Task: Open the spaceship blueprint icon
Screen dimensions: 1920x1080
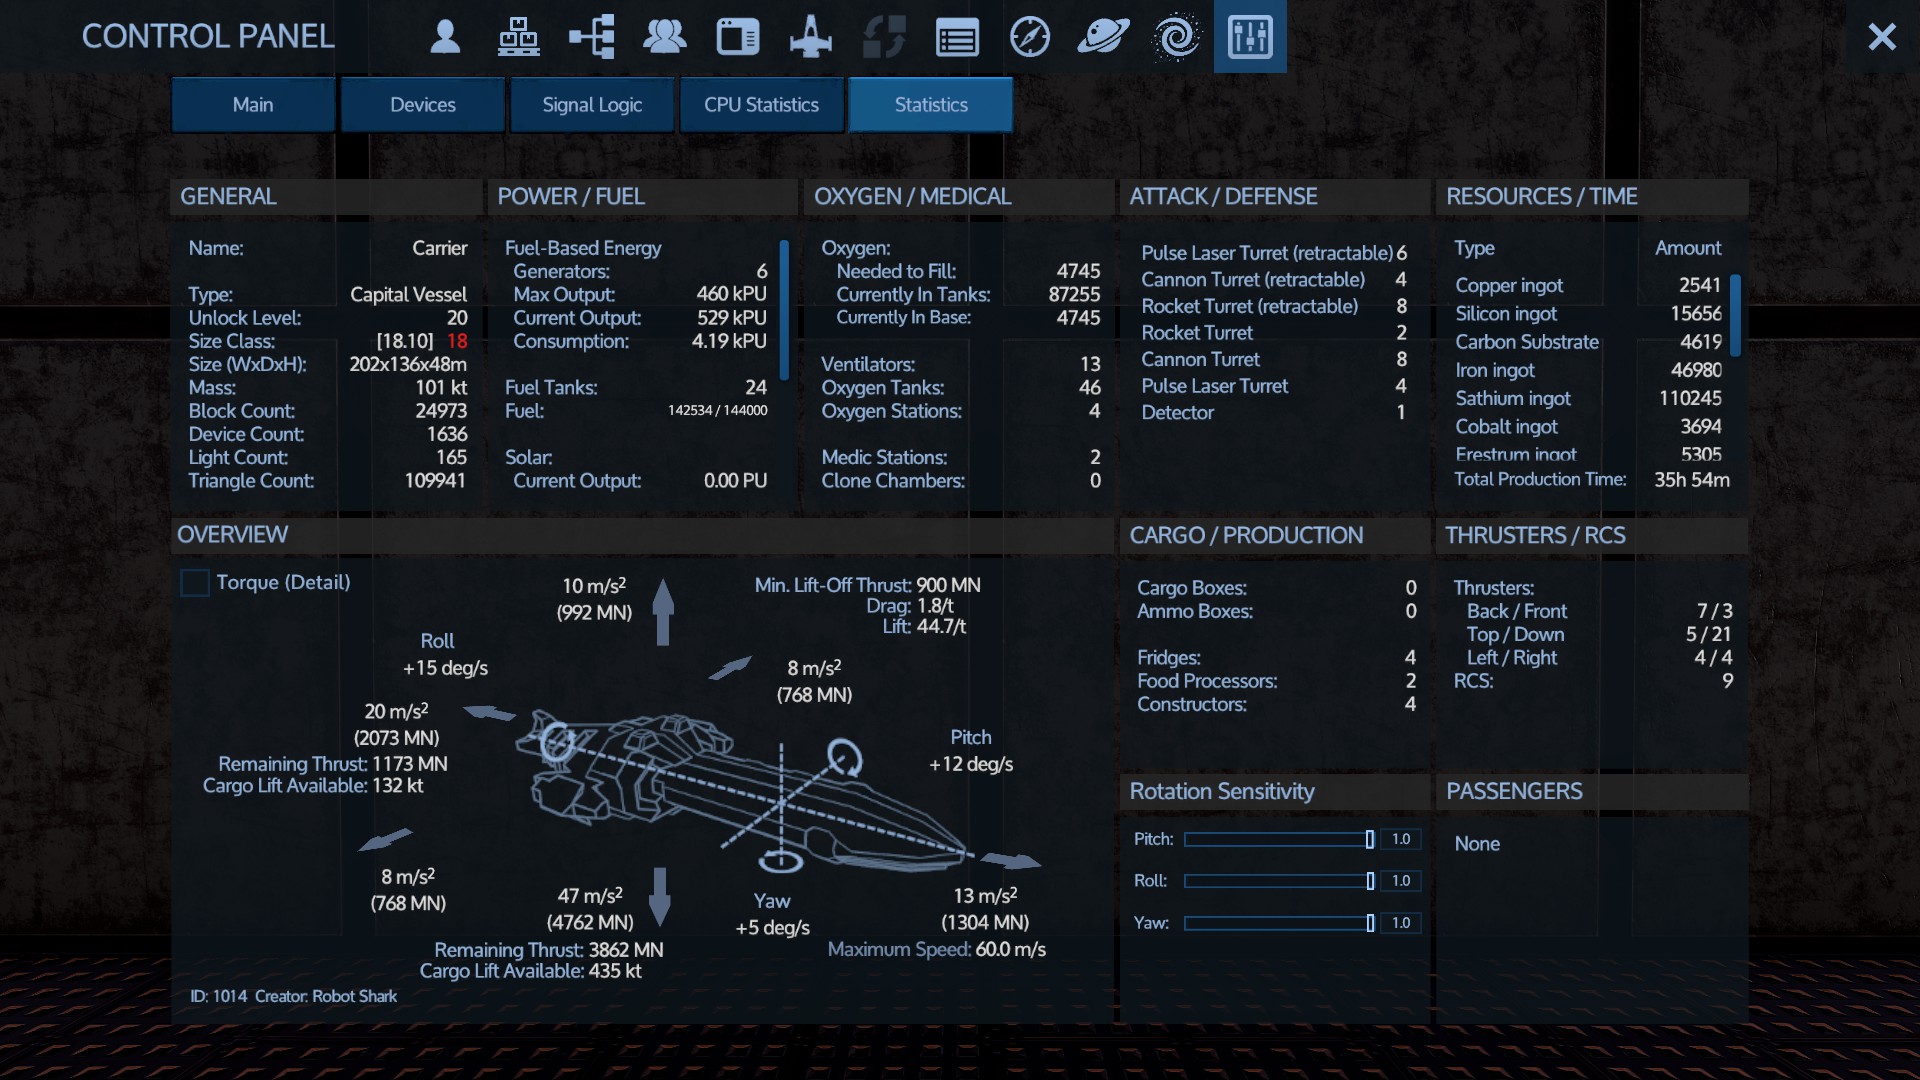Action: point(811,37)
